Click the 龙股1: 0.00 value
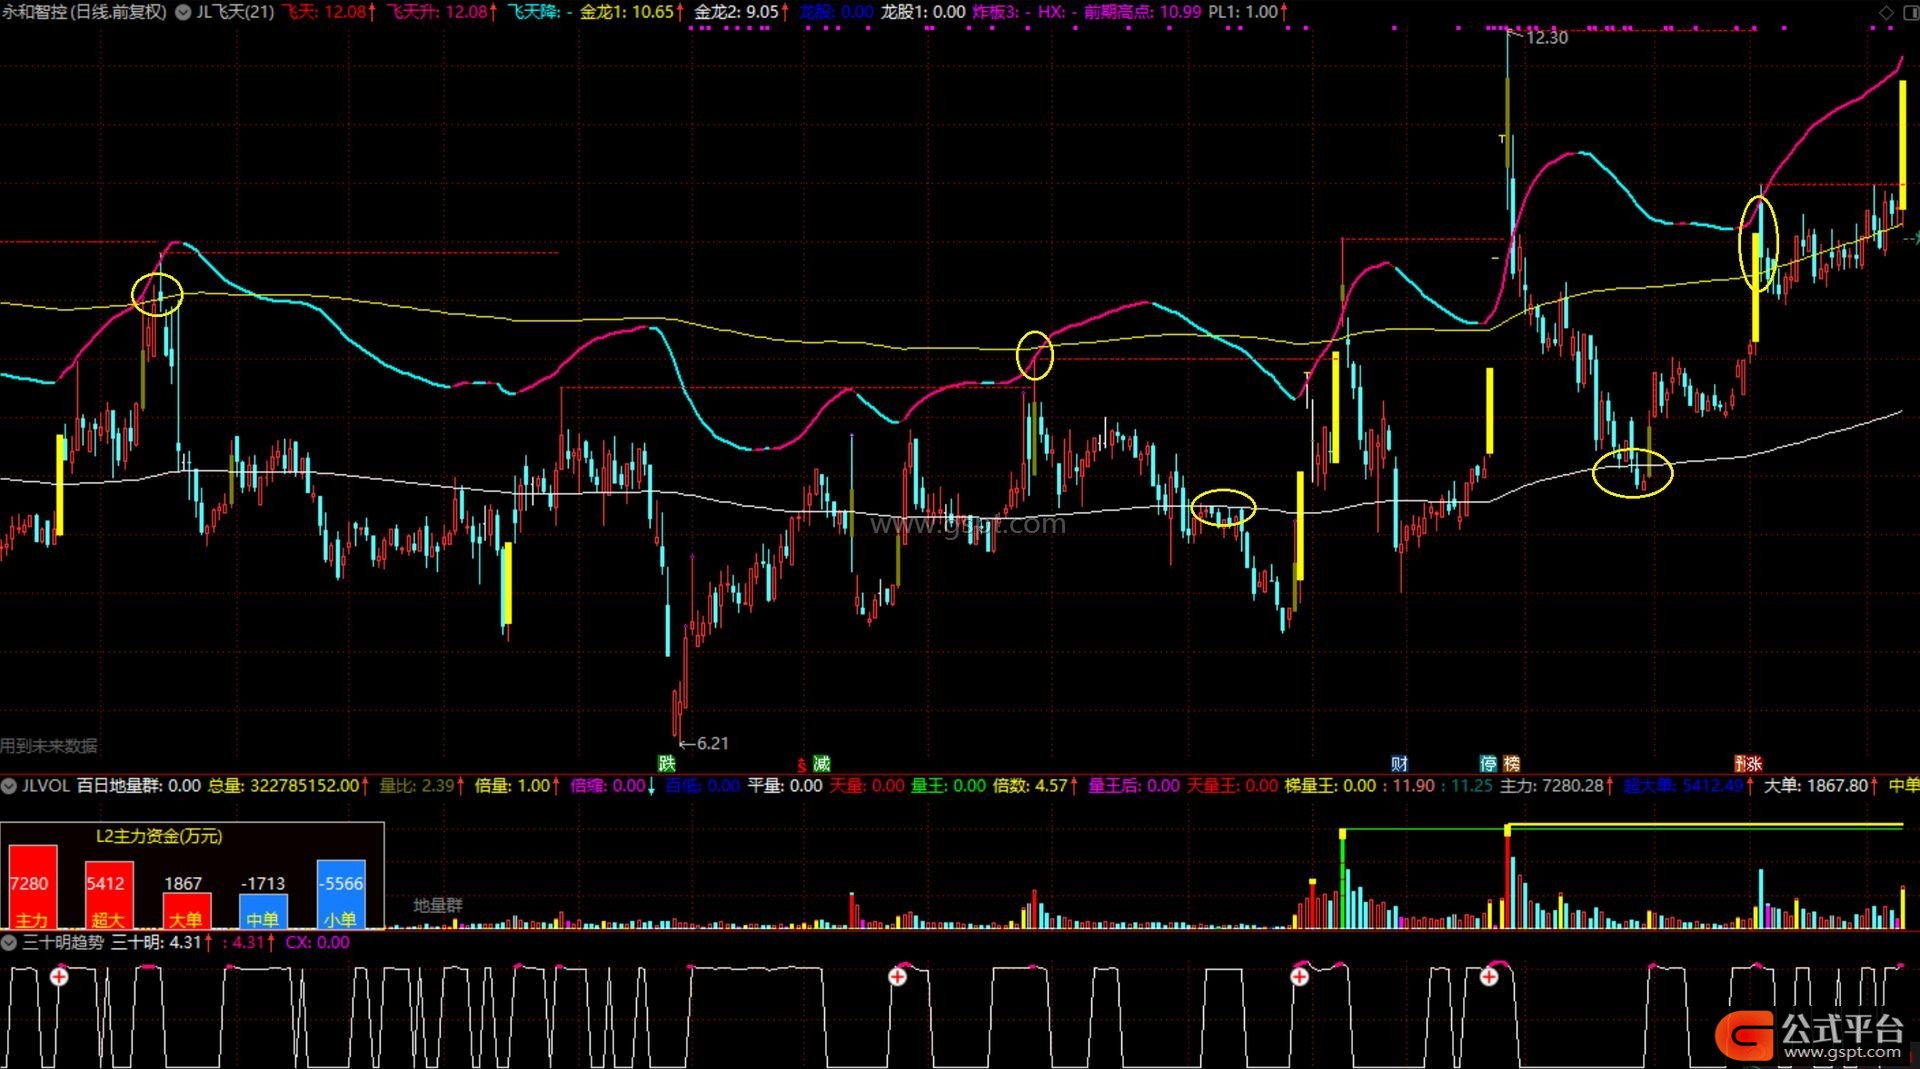 click(923, 12)
